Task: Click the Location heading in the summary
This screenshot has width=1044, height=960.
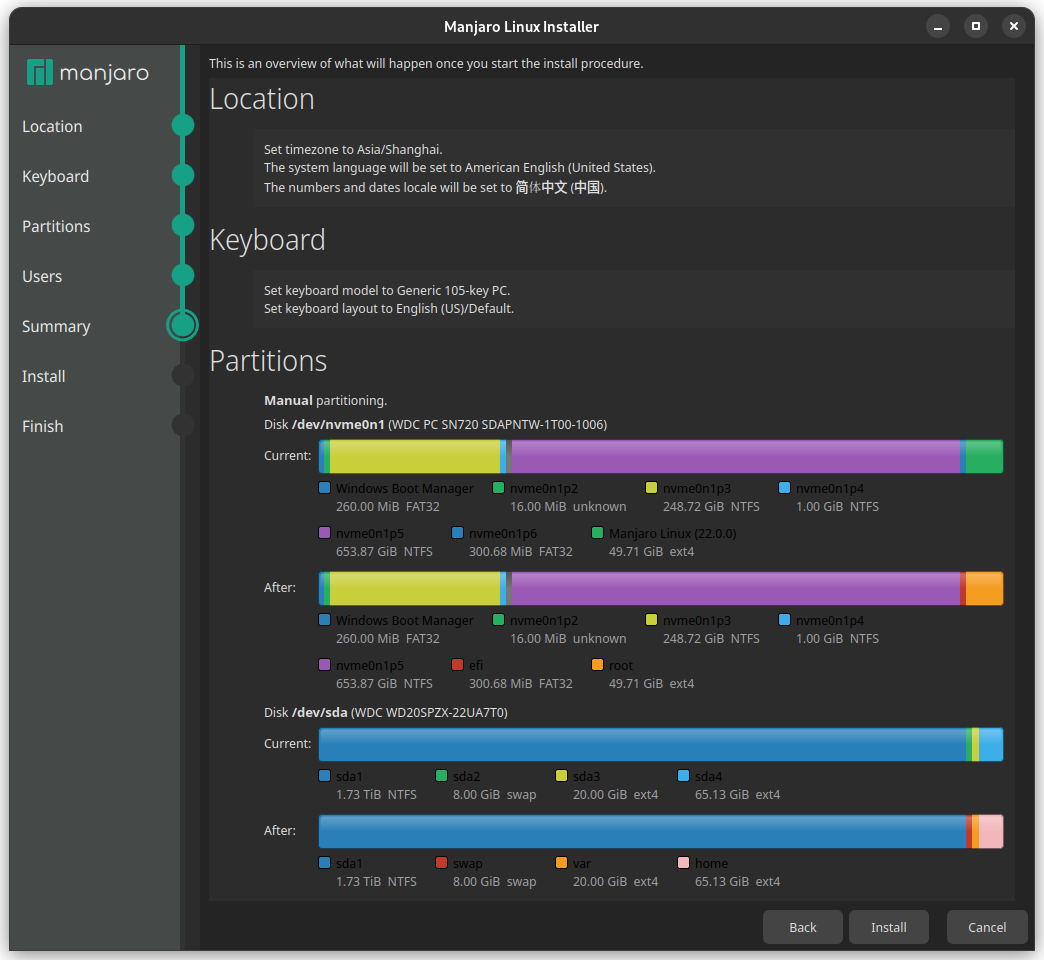Action: coord(262,99)
